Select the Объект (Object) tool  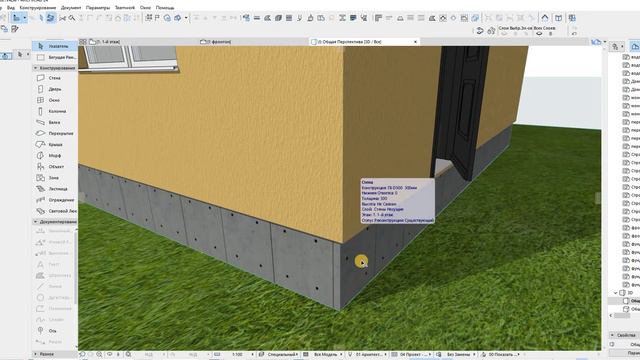pyautogui.click(x=55, y=167)
